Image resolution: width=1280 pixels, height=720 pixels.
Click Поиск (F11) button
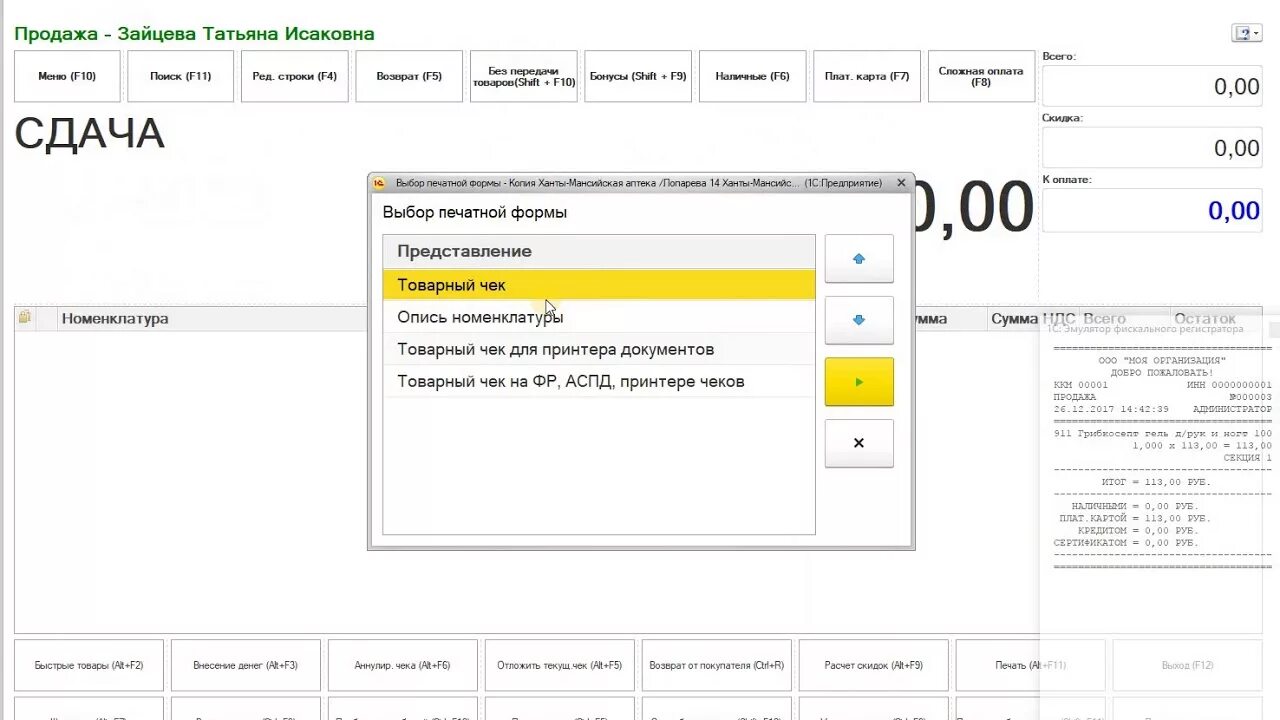(x=181, y=76)
